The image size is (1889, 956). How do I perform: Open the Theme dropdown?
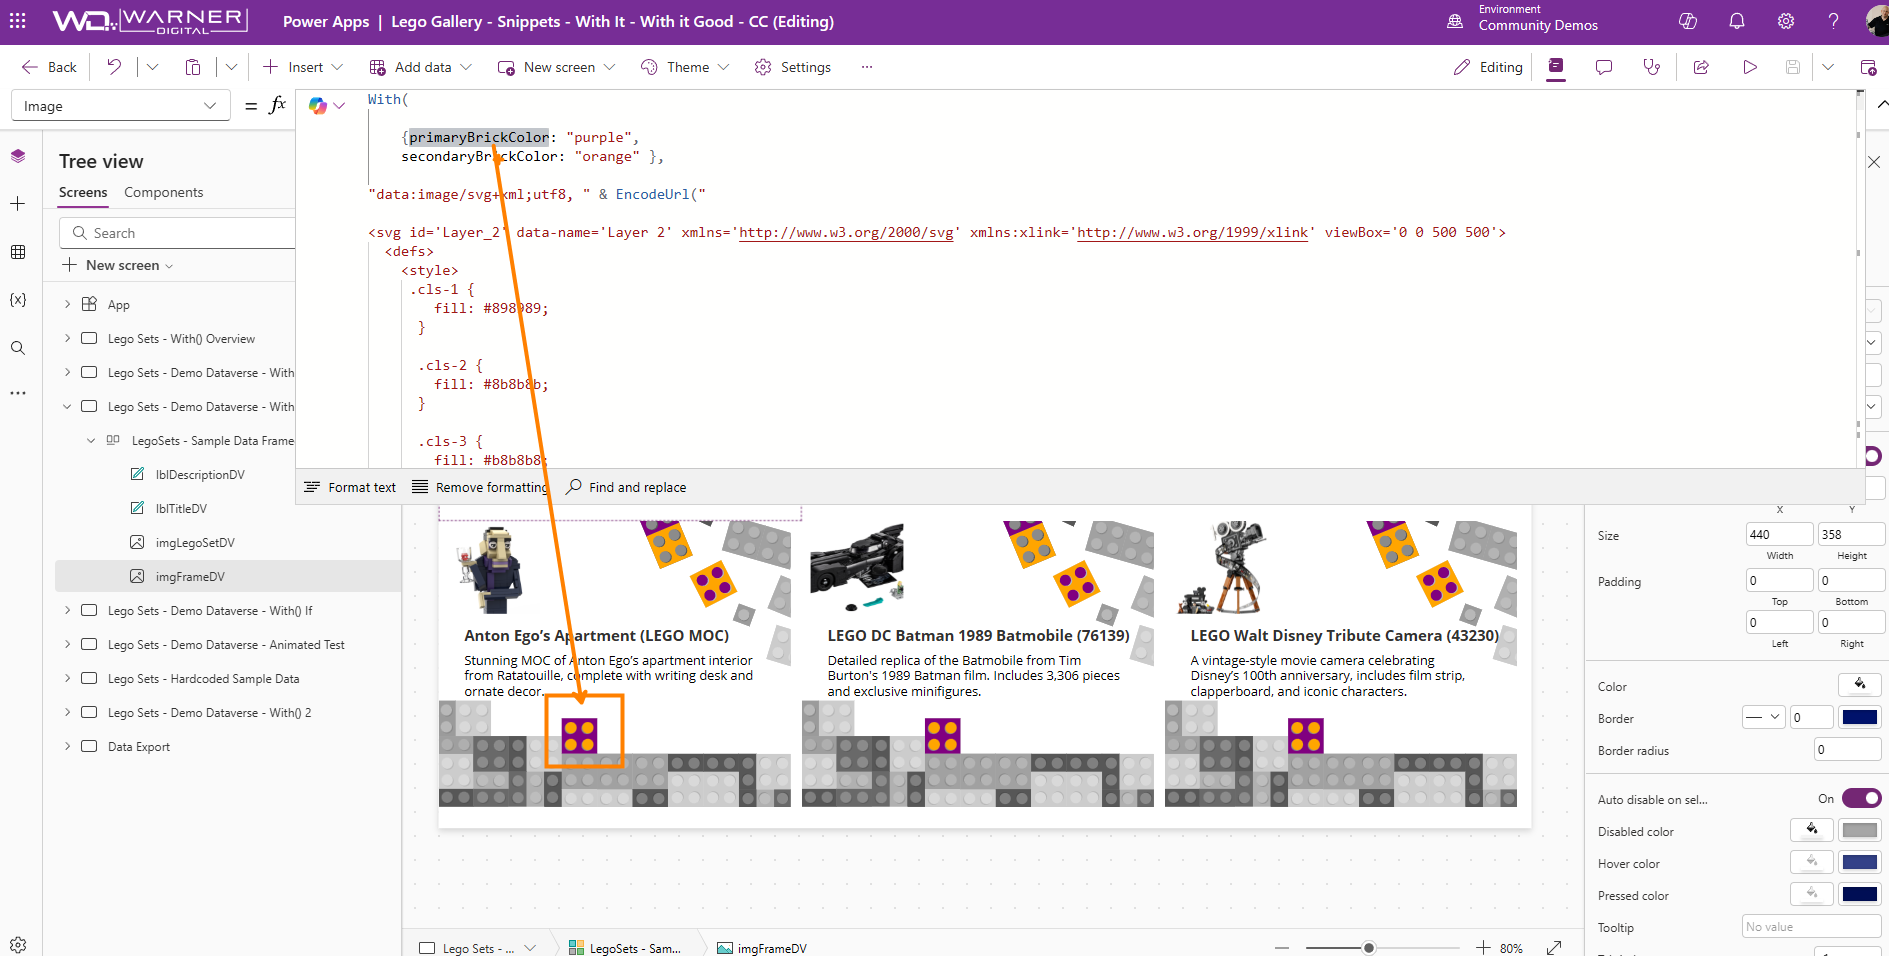click(685, 67)
